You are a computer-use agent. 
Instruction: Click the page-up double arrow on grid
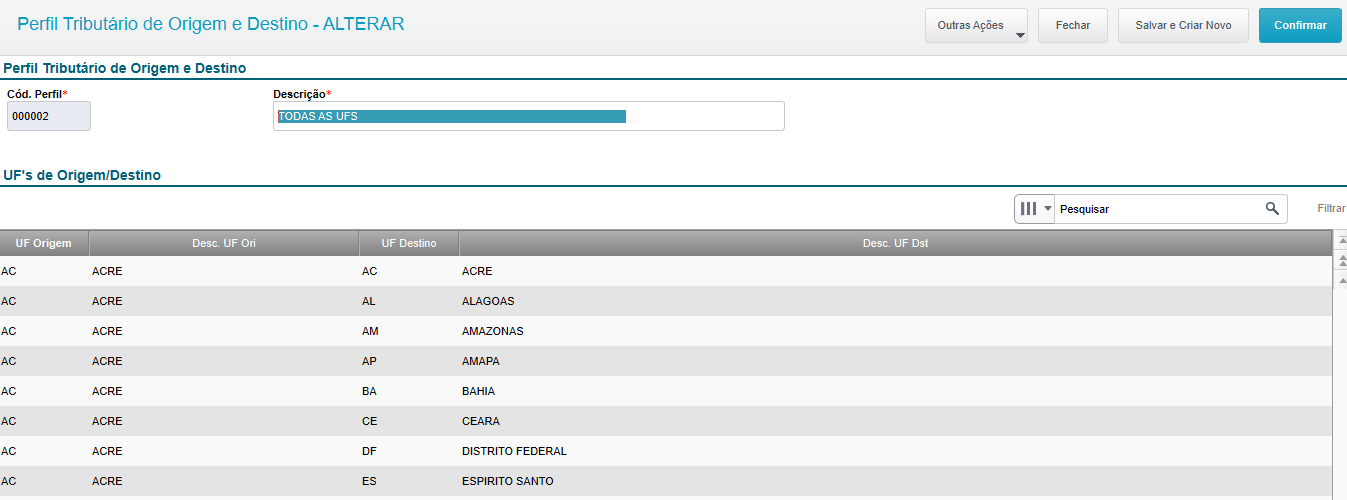[x=1341, y=260]
